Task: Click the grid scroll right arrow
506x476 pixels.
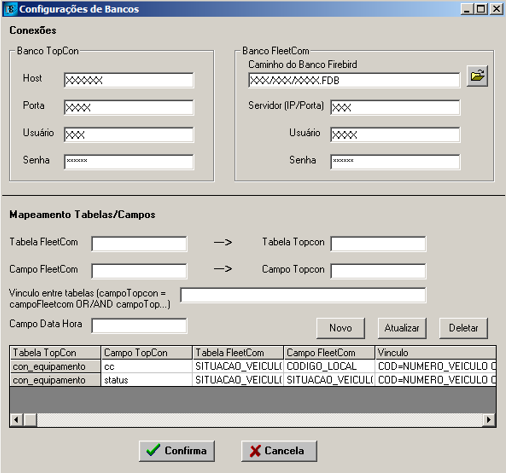Action: 489,420
